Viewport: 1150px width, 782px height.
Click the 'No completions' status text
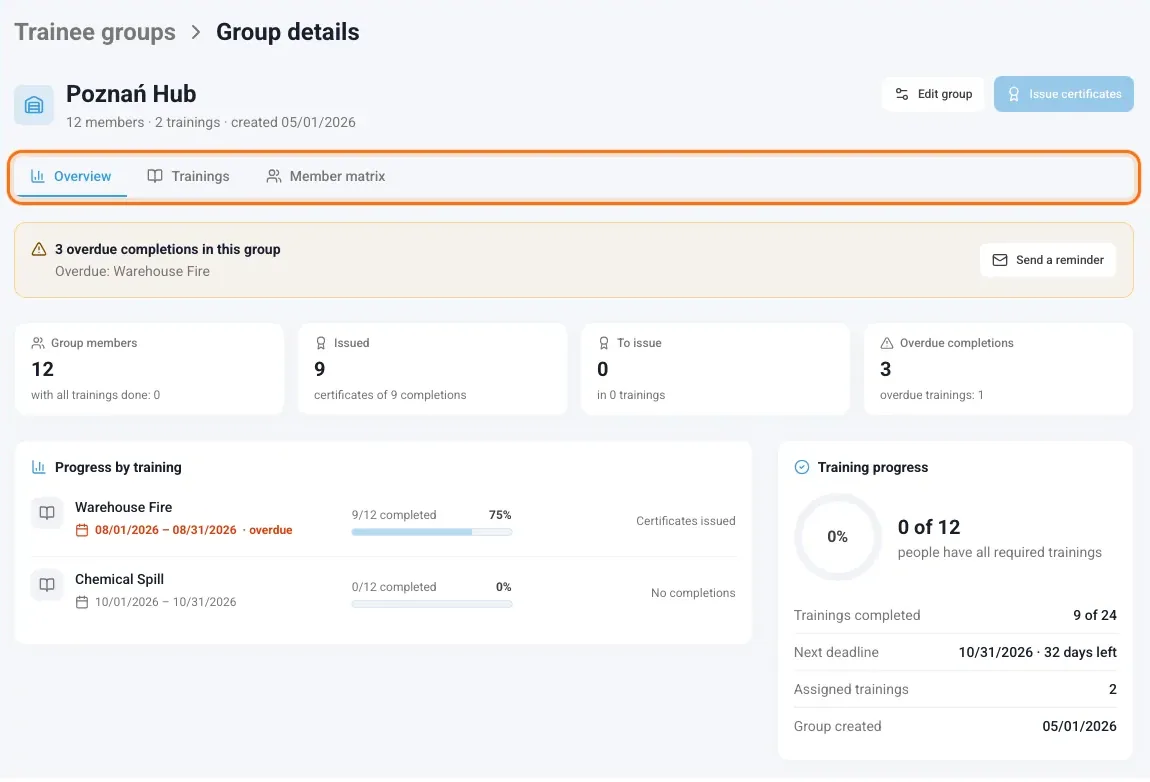point(693,593)
